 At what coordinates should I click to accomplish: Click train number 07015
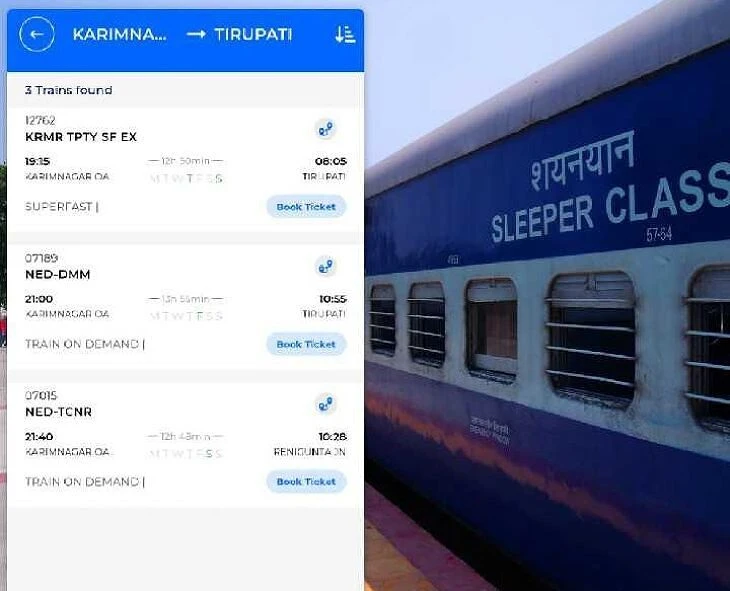click(41, 395)
